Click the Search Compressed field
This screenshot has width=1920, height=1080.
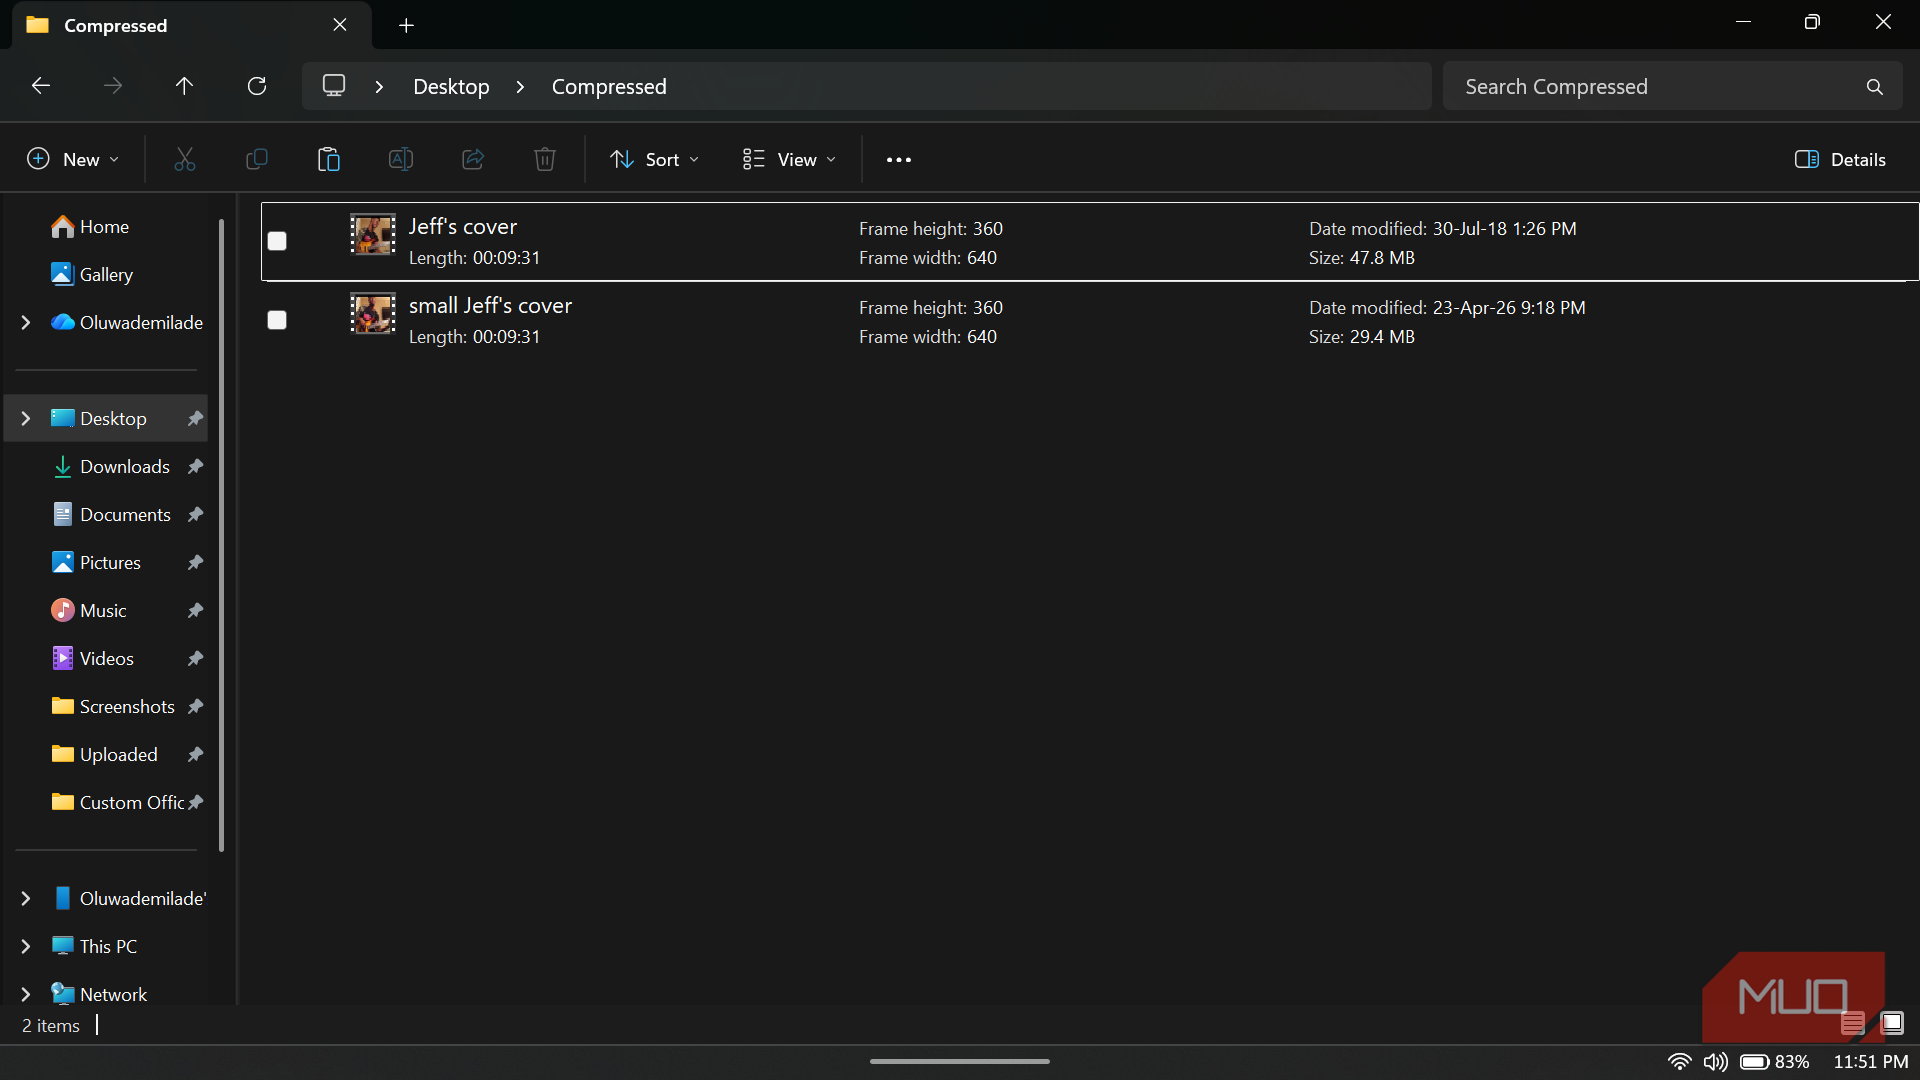pos(1672,87)
